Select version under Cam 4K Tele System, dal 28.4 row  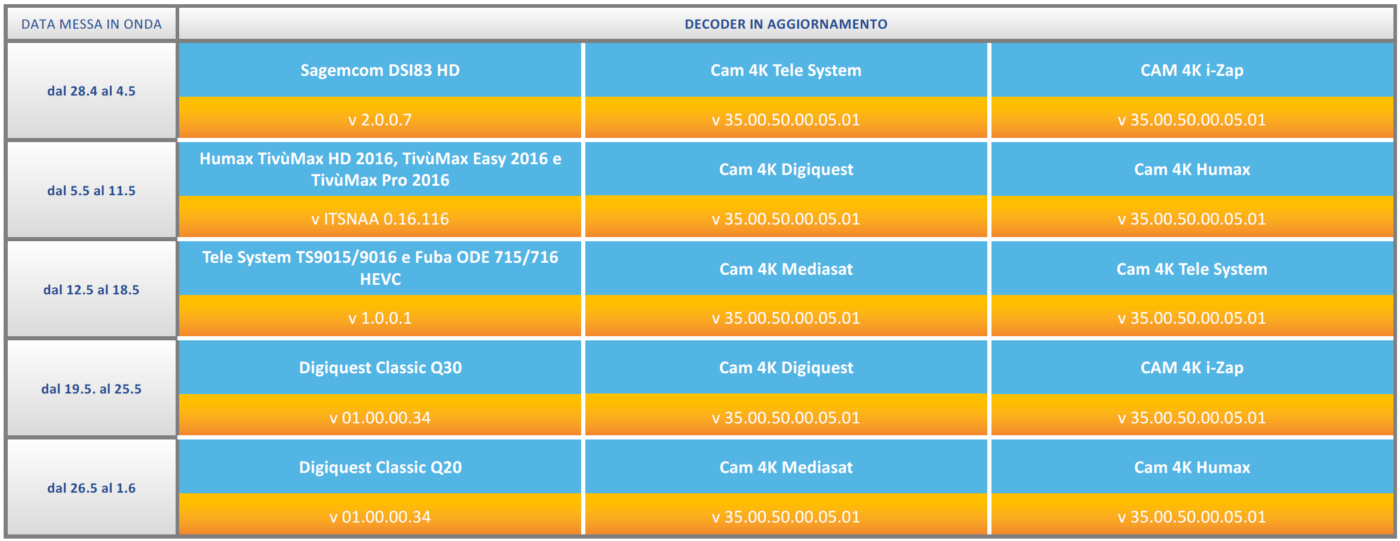pyautogui.click(x=786, y=118)
